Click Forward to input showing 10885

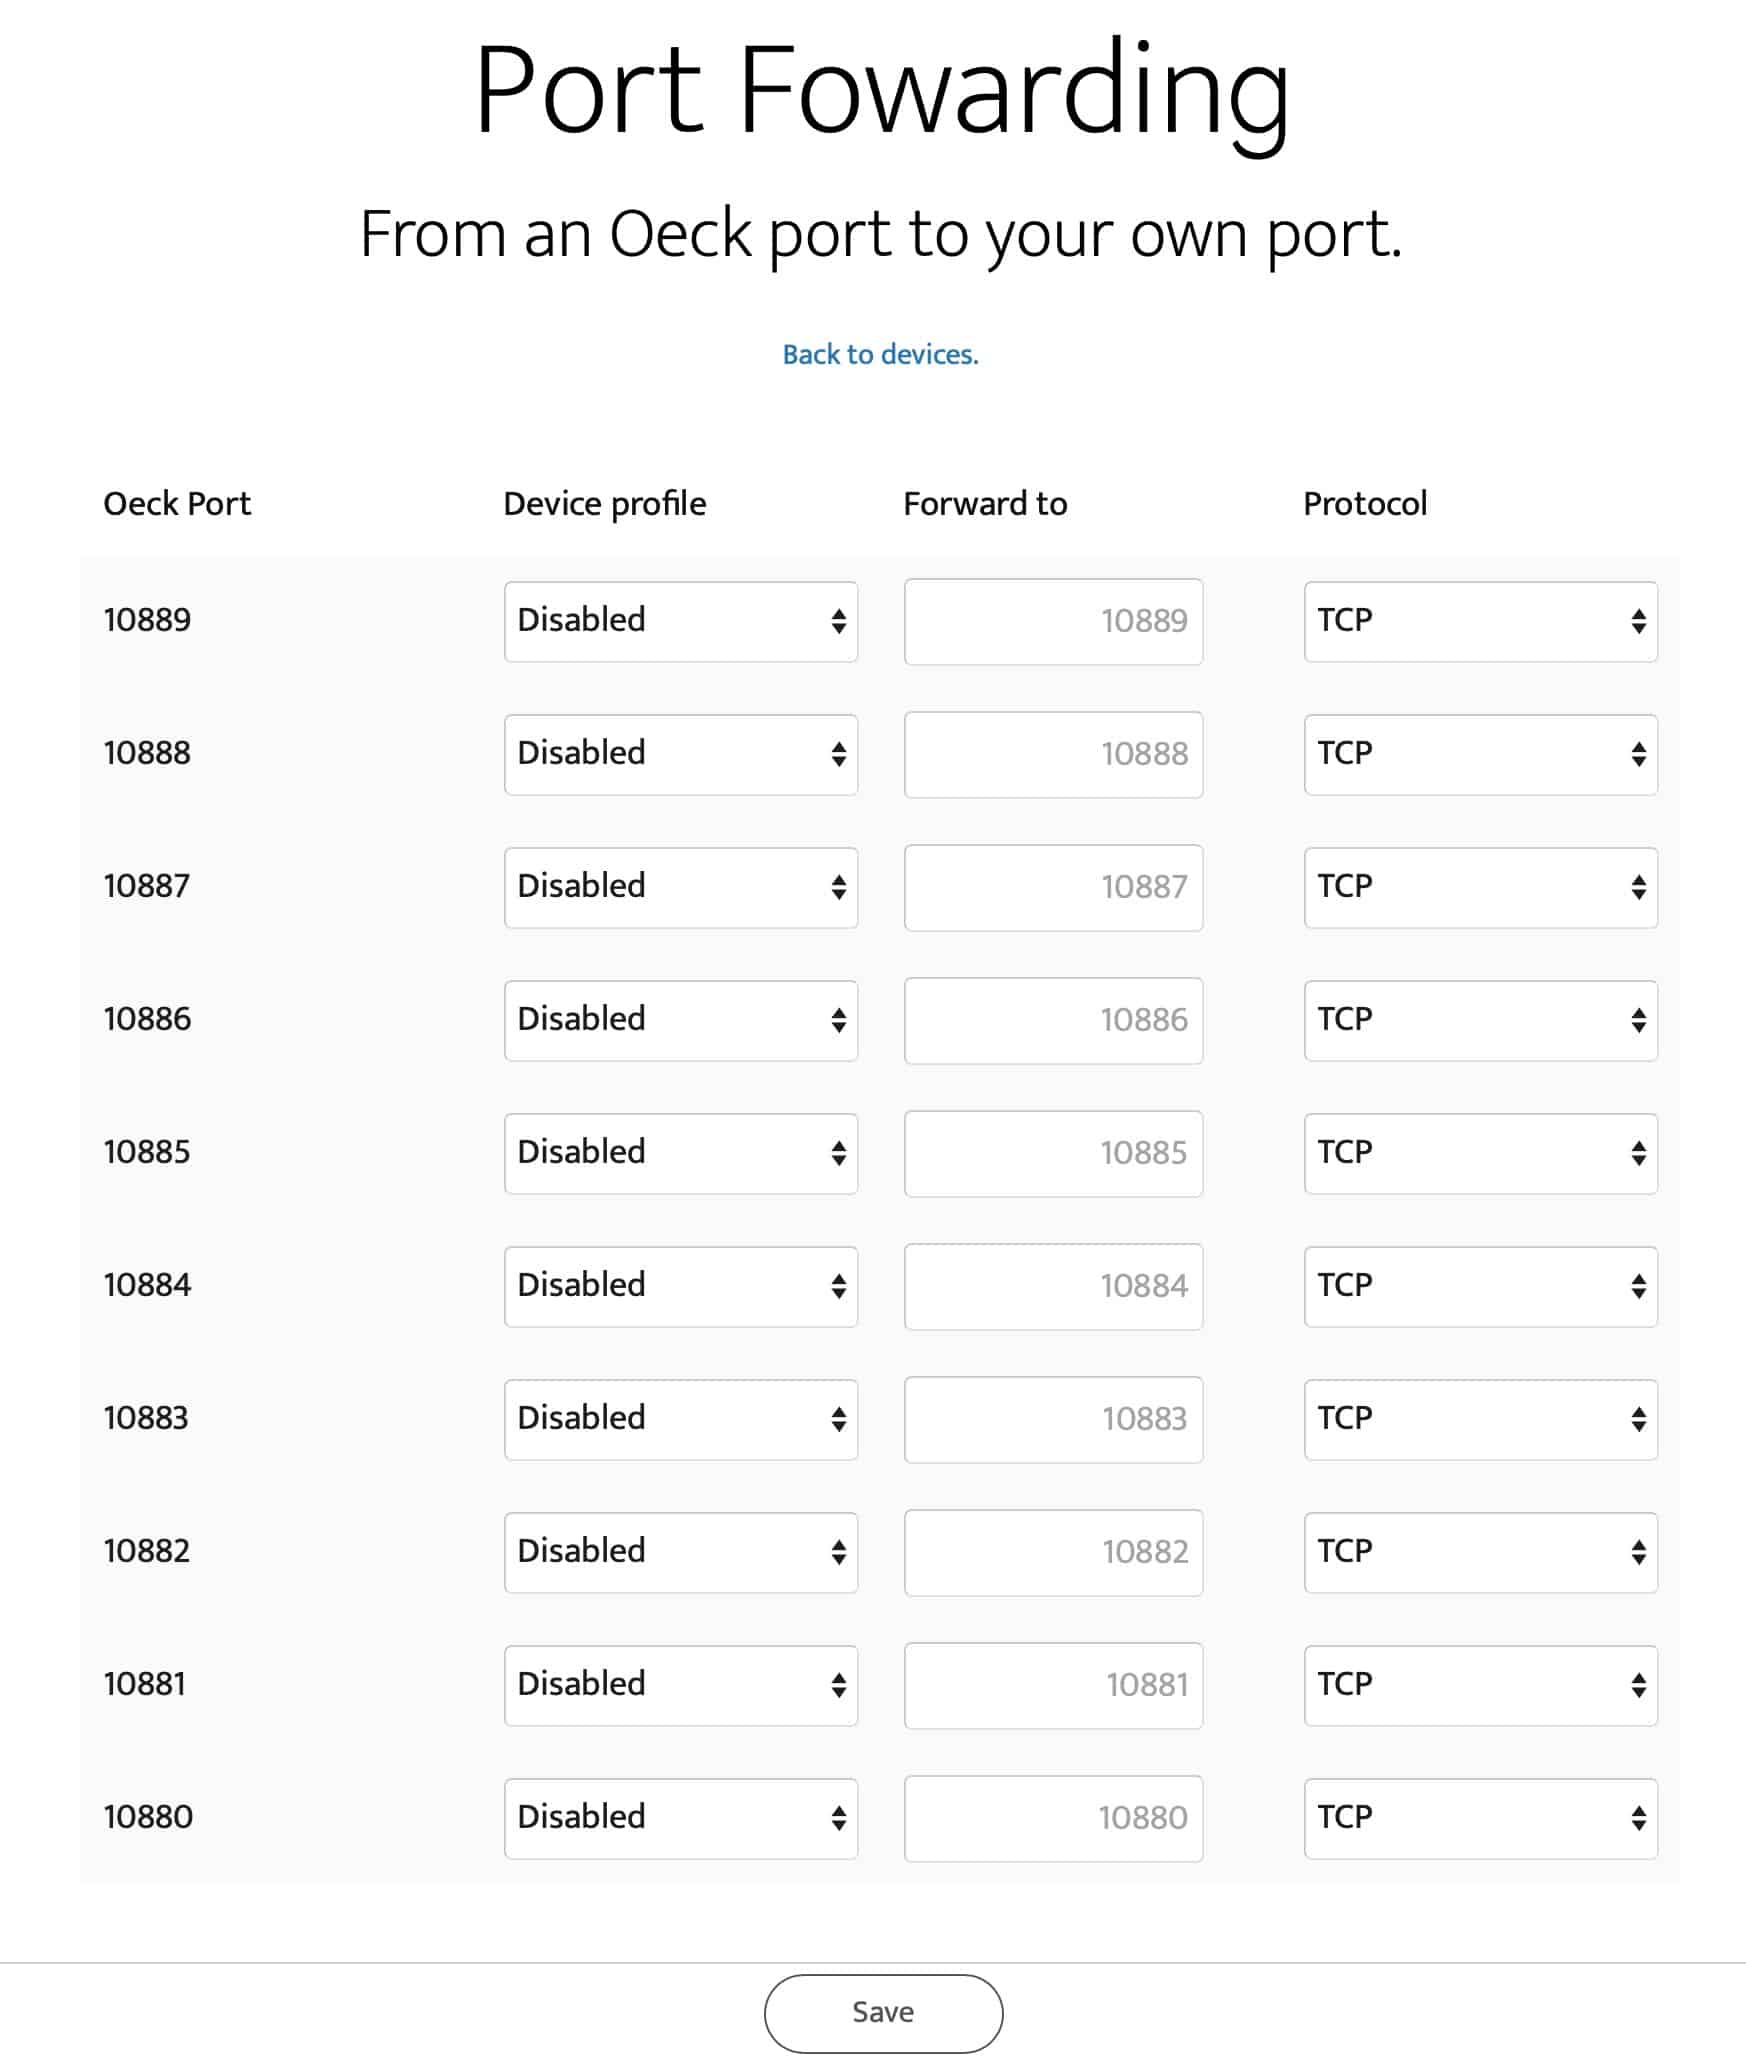(x=1053, y=1153)
